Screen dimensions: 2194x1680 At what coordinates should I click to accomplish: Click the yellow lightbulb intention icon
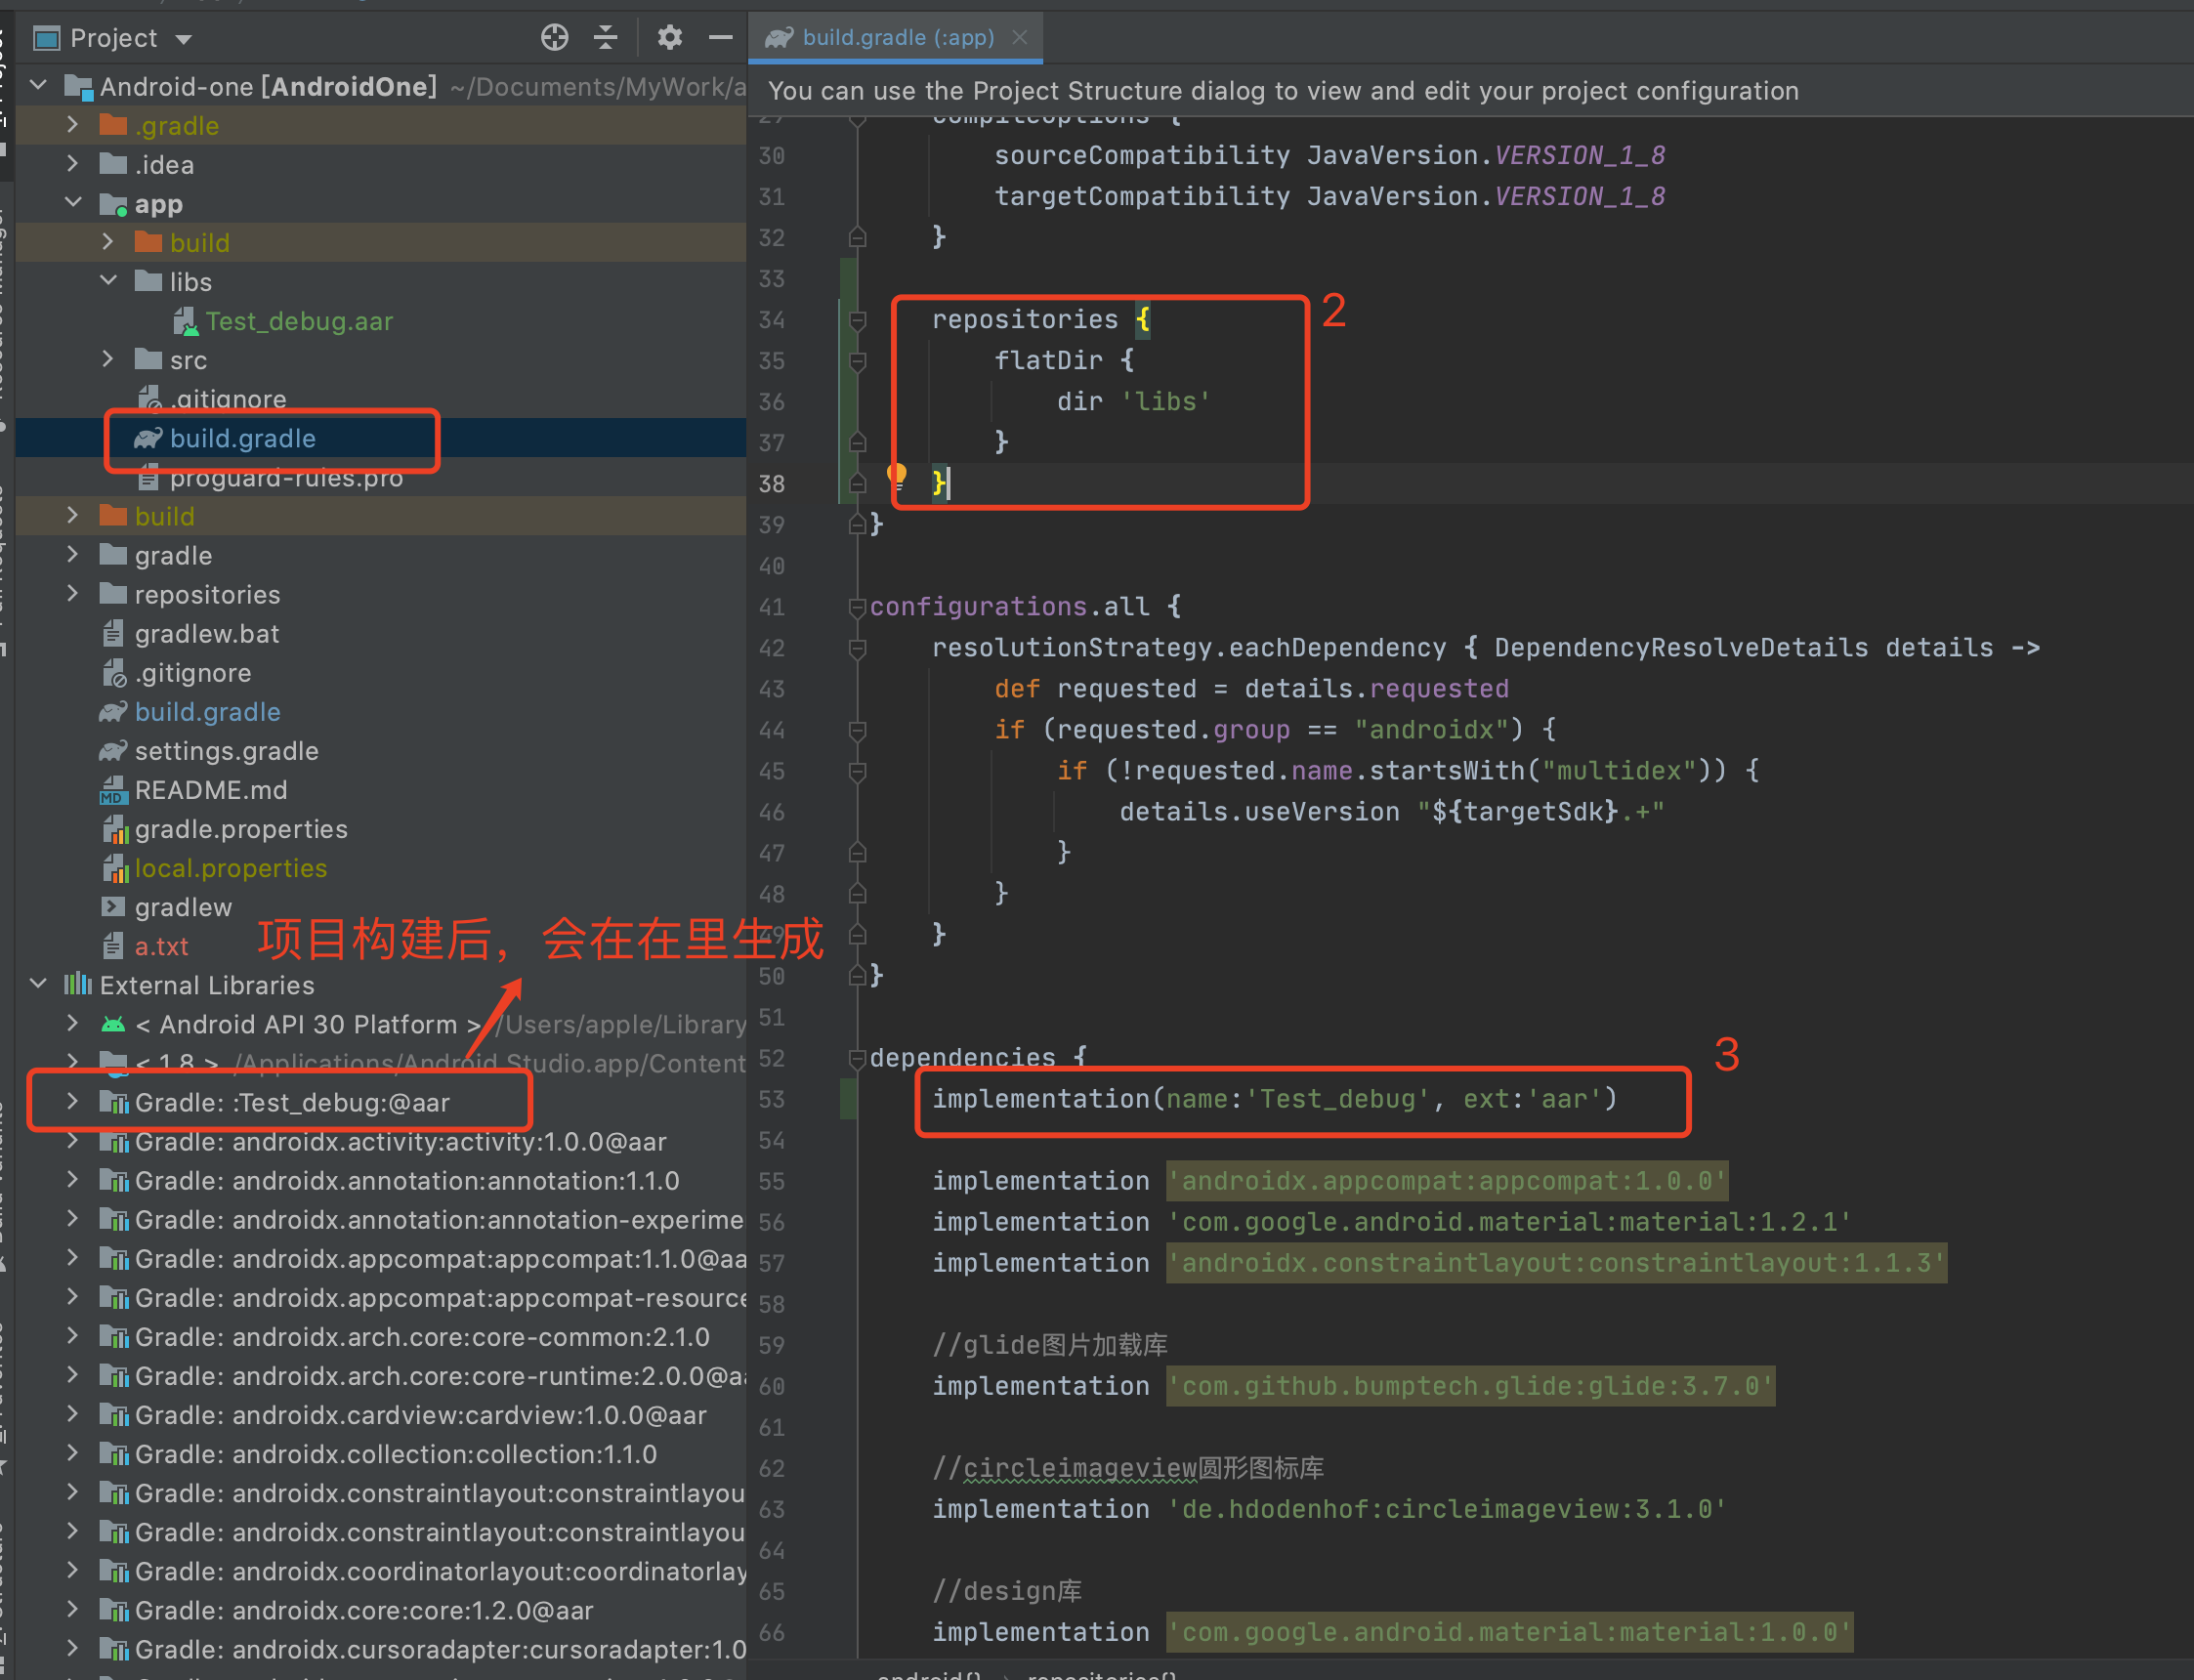(x=896, y=475)
